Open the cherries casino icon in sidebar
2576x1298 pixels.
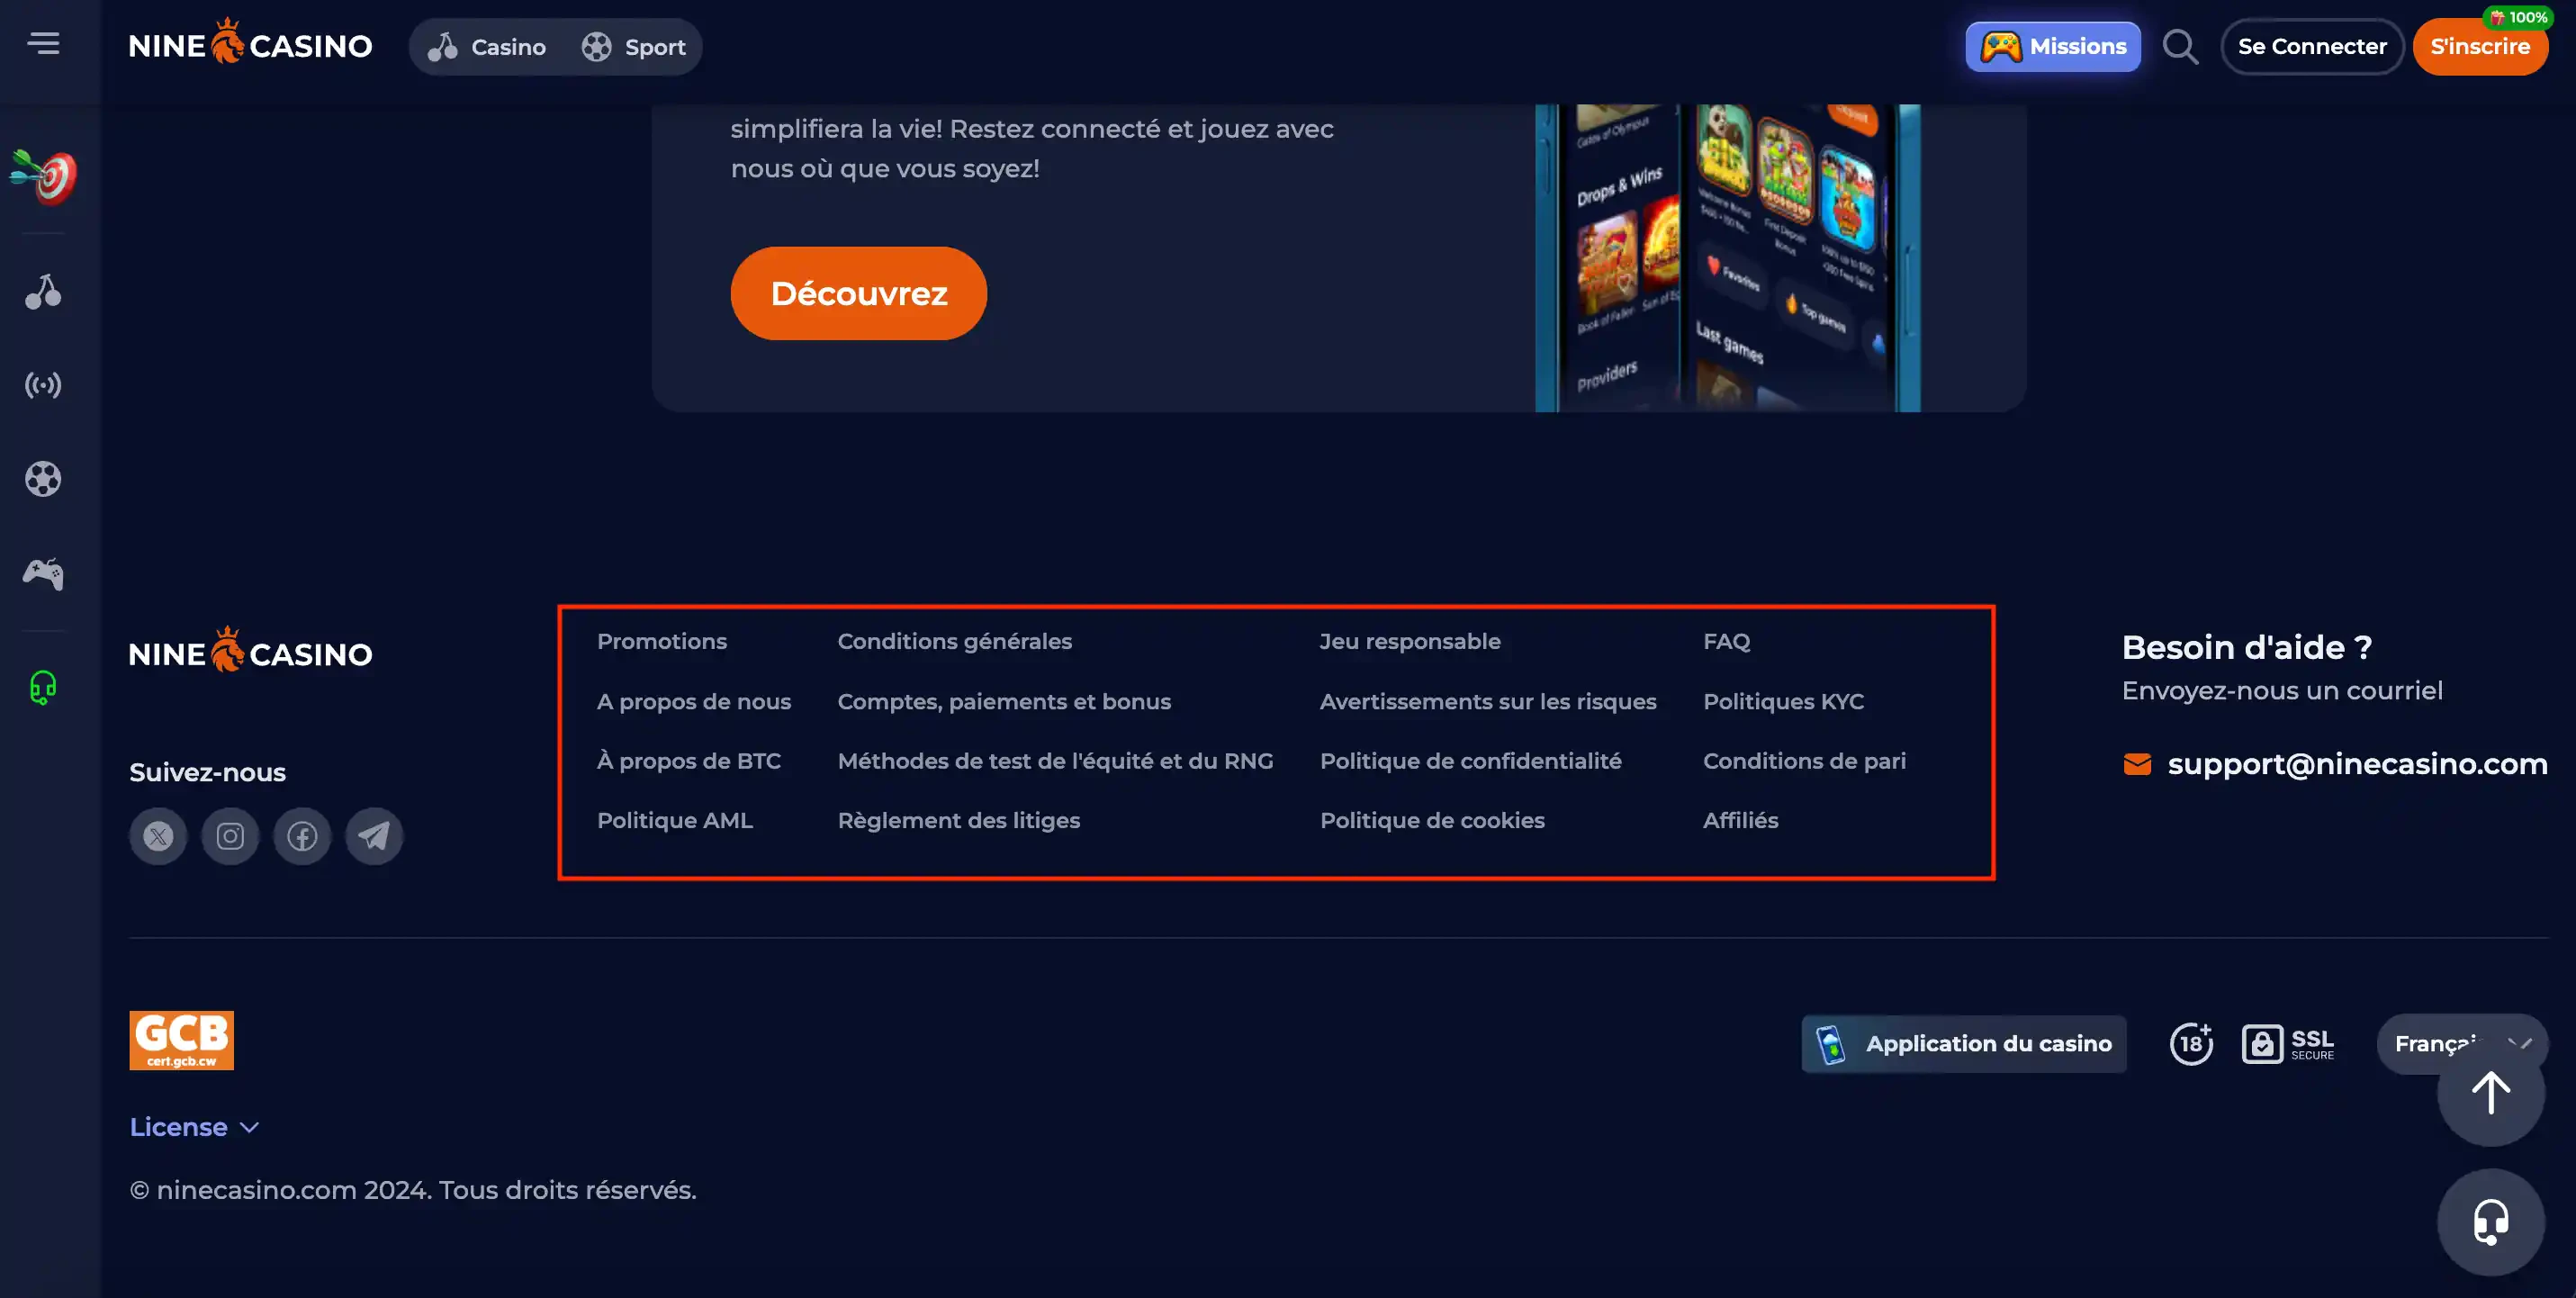[43, 292]
